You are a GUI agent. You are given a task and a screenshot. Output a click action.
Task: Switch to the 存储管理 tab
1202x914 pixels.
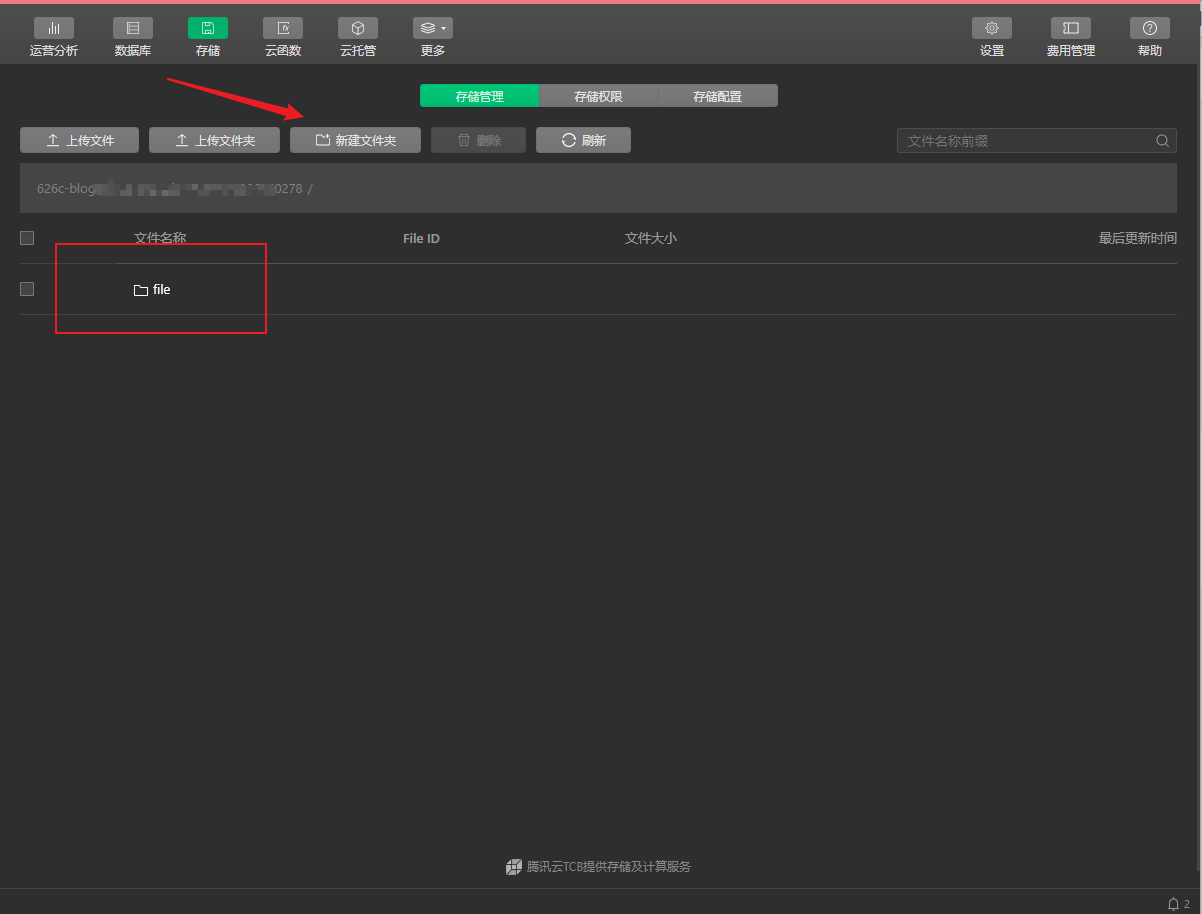pos(479,96)
